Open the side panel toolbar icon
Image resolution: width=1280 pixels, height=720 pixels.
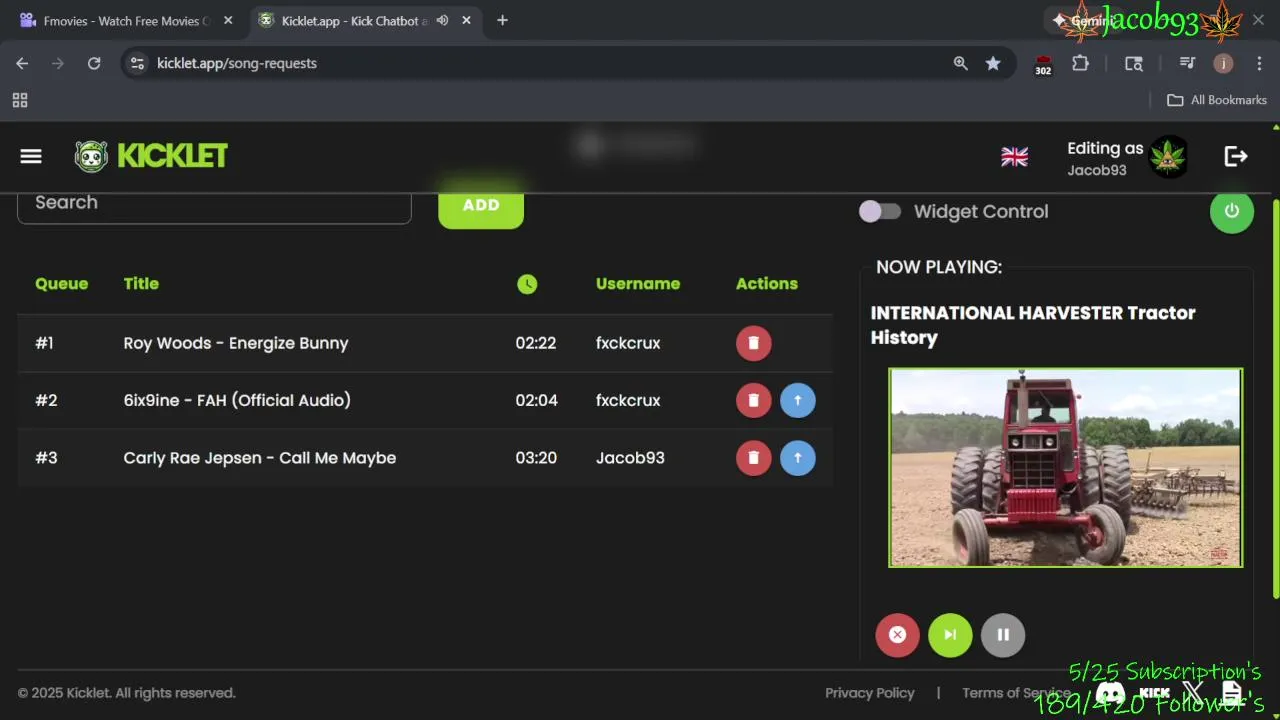[x=1134, y=63]
